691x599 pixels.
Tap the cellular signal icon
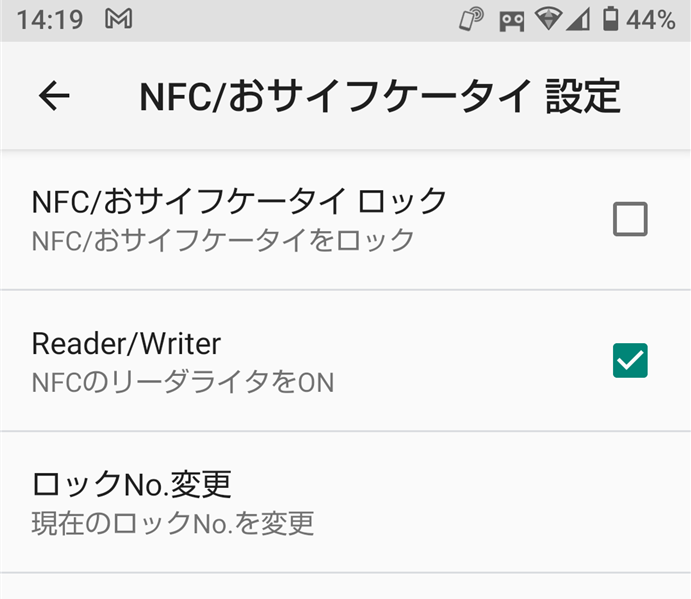[579, 19]
